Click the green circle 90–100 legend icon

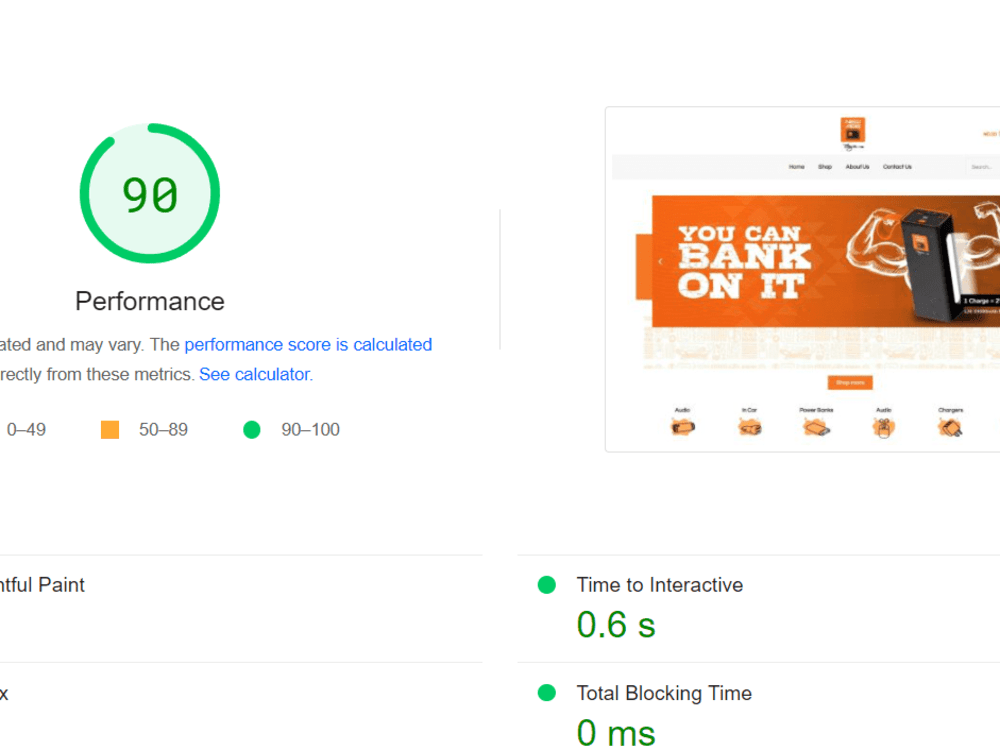click(252, 430)
